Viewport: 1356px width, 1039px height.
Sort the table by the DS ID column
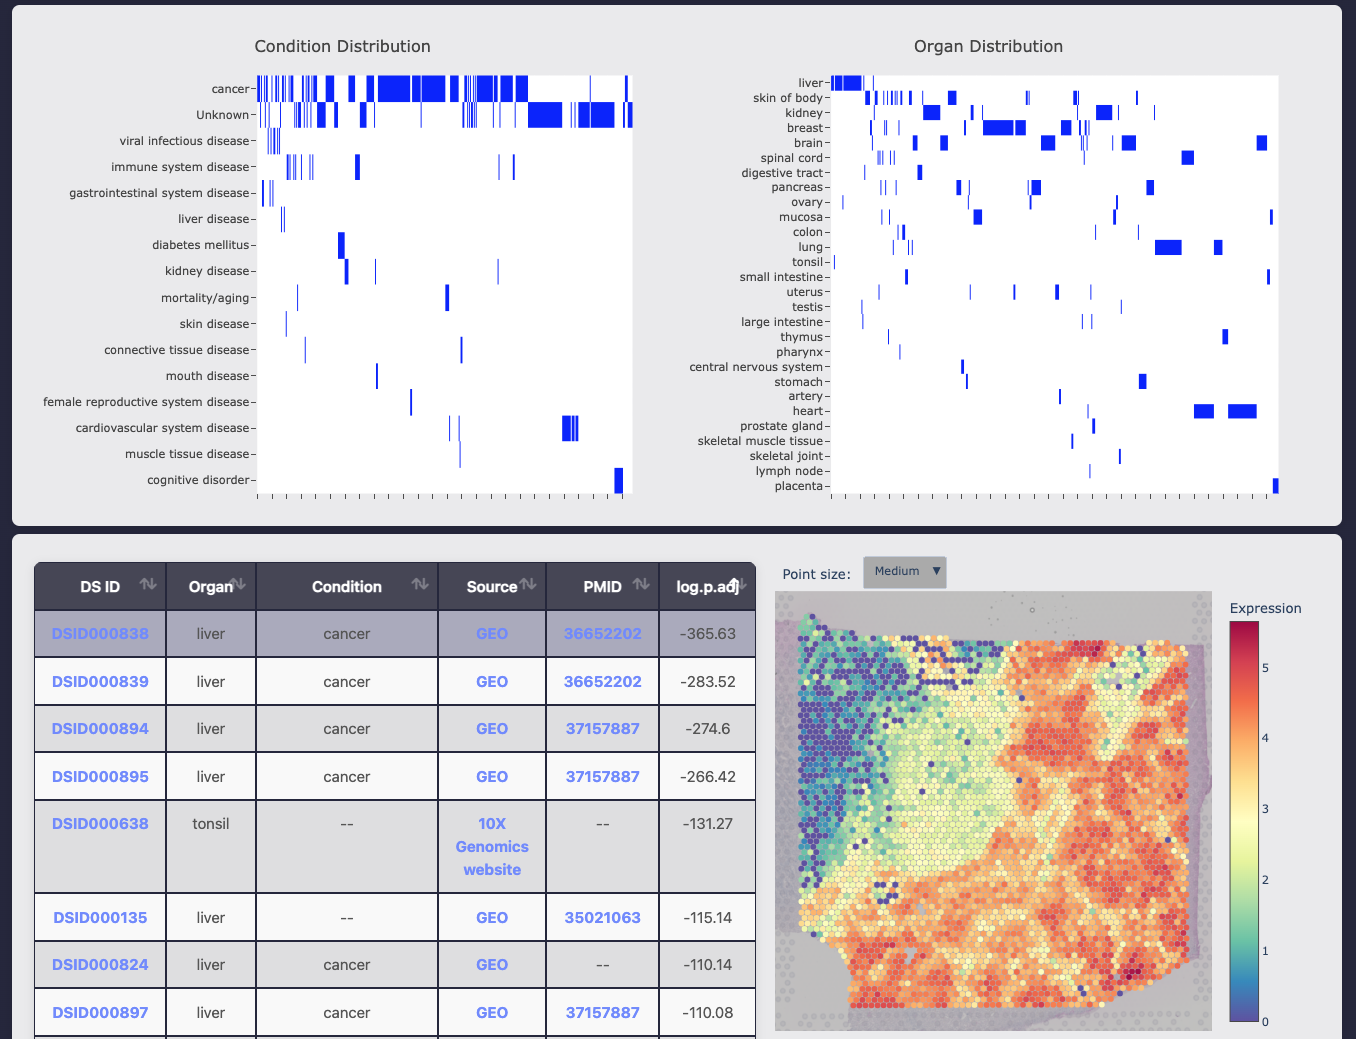point(148,586)
